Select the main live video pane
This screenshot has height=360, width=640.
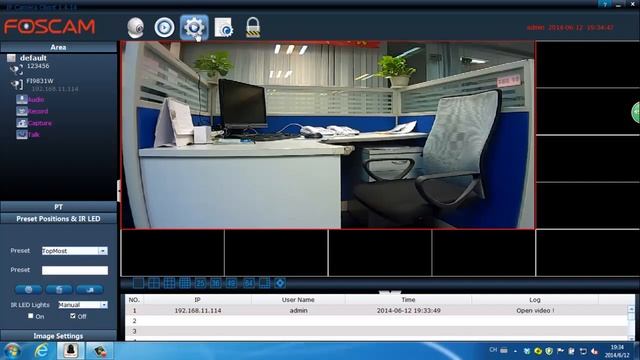click(x=327, y=135)
